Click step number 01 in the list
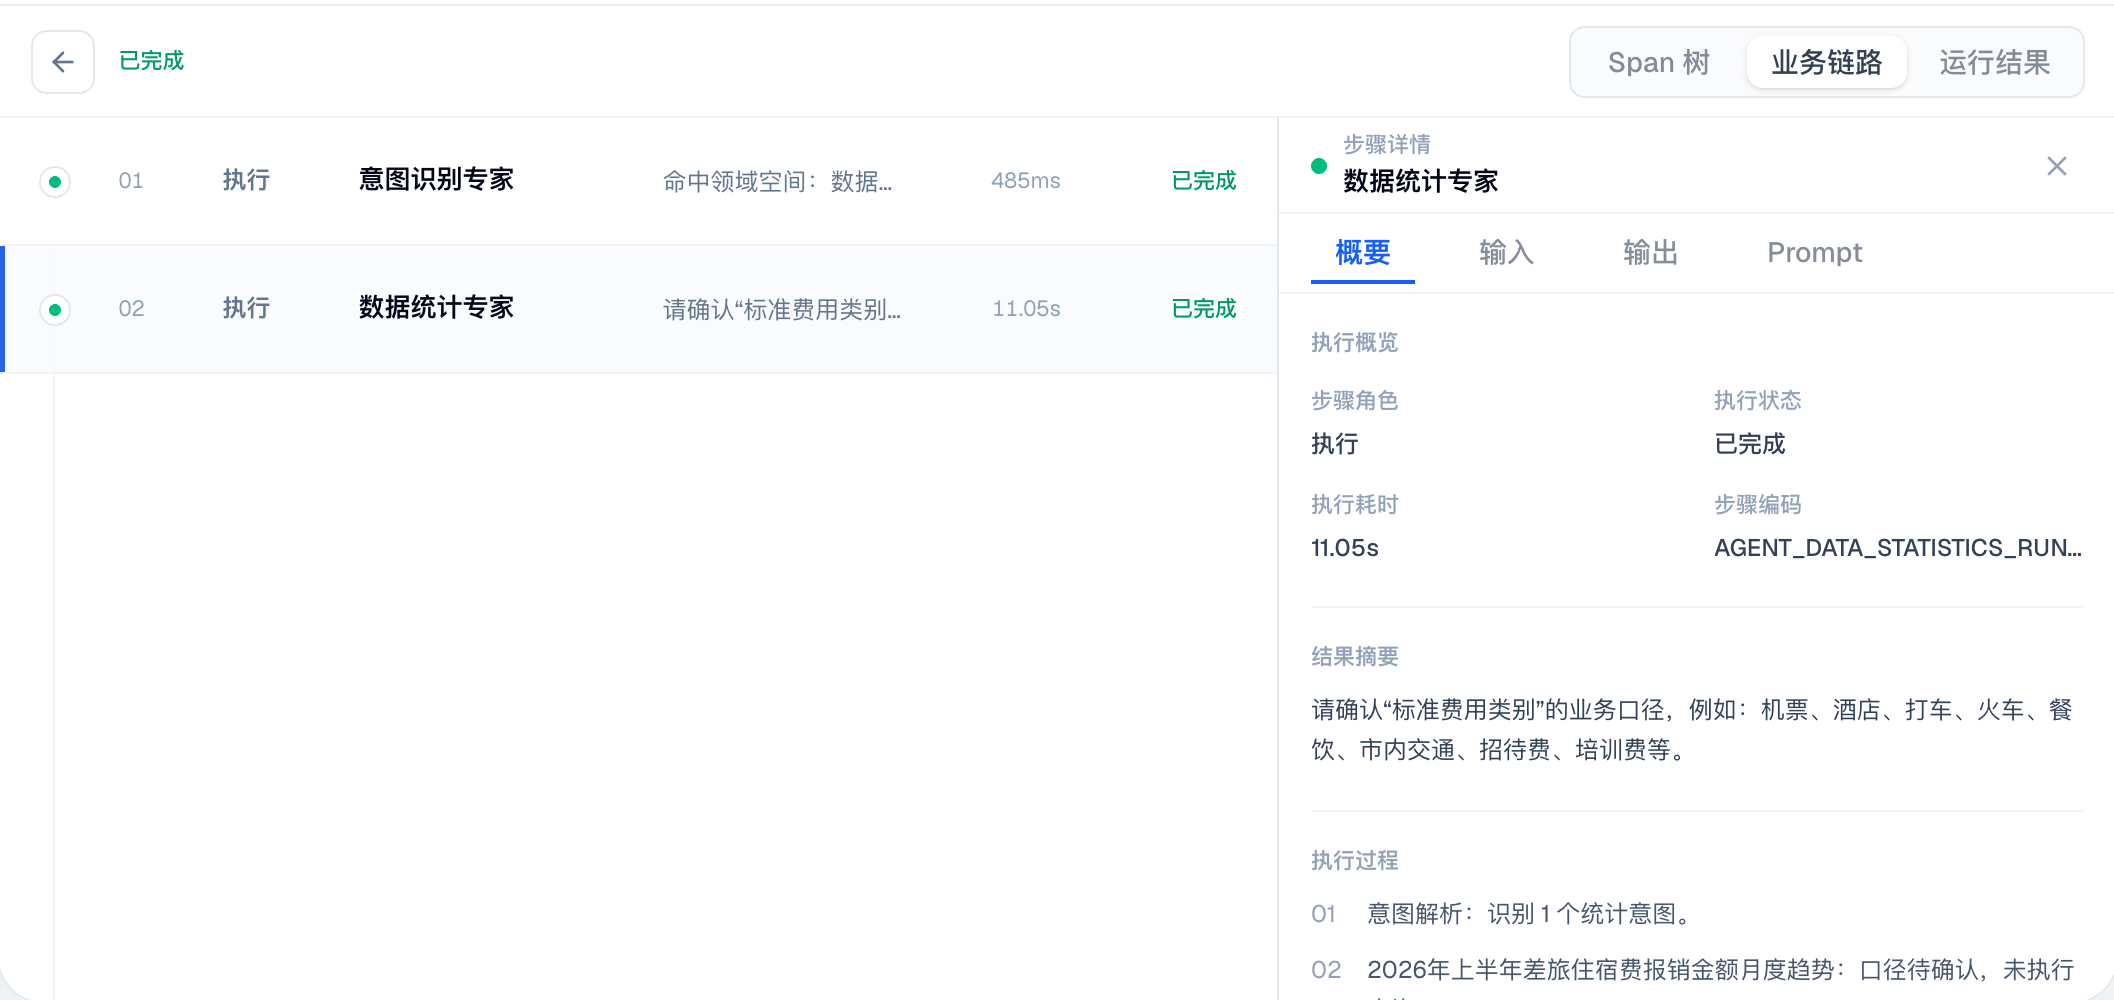Screen dimensions: 2114x1000 tap(131, 181)
